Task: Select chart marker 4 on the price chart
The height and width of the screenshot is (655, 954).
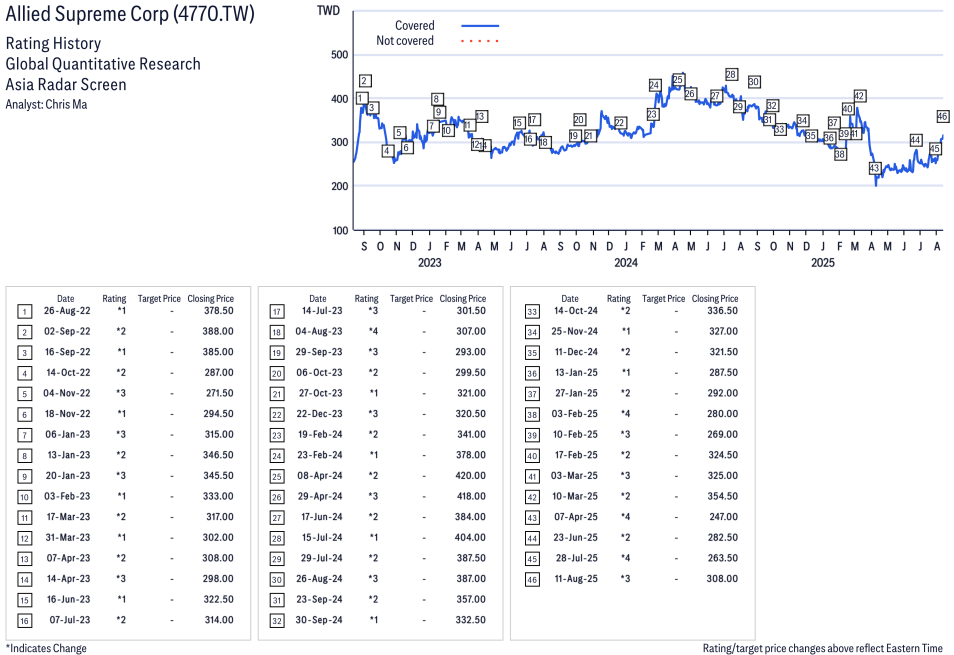Action: pos(387,151)
